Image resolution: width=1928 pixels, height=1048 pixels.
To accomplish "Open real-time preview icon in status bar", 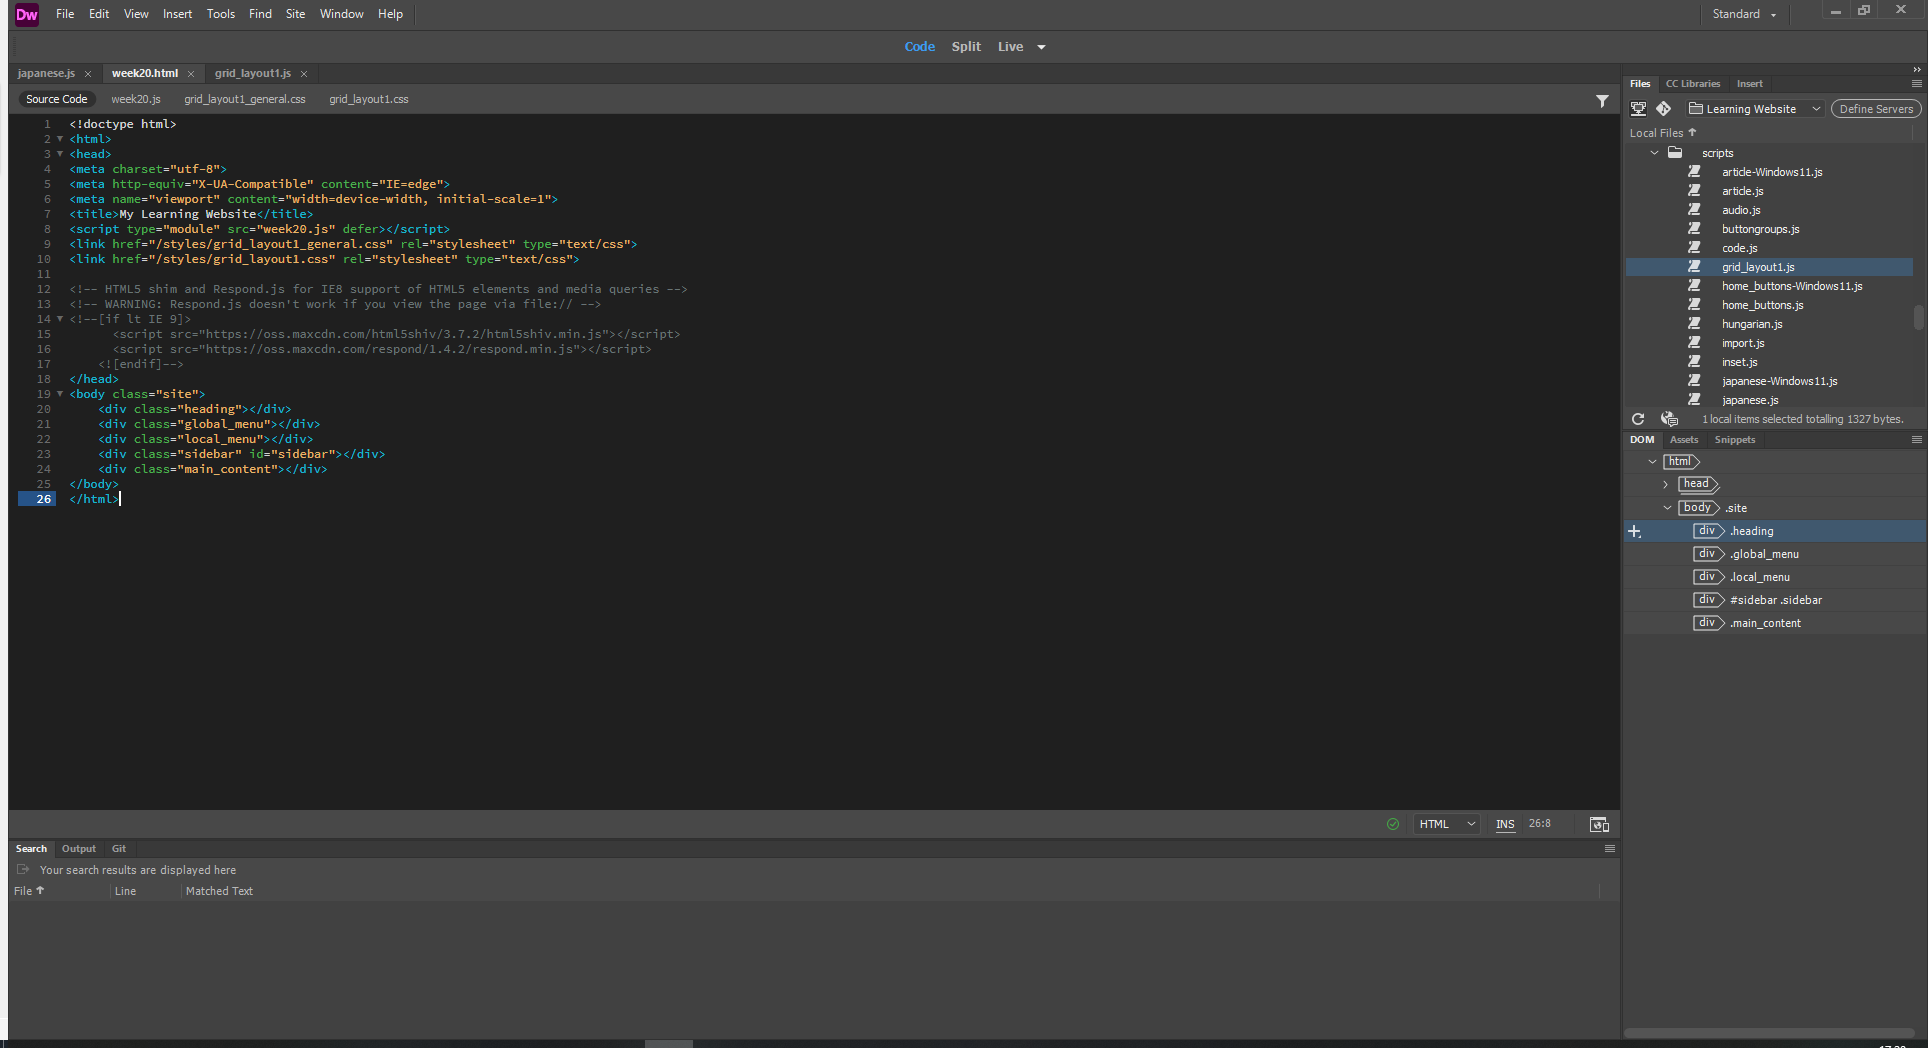I will (1599, 824).
